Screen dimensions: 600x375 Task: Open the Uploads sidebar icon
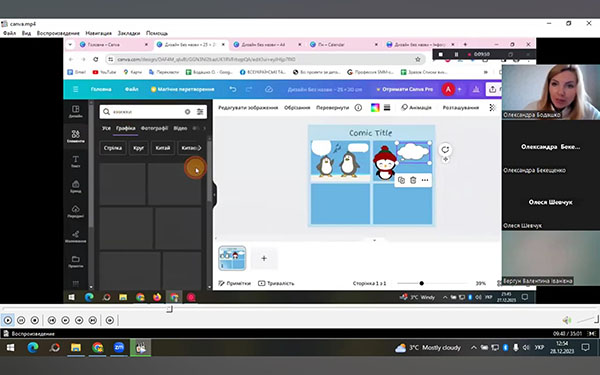coord(75,211)
